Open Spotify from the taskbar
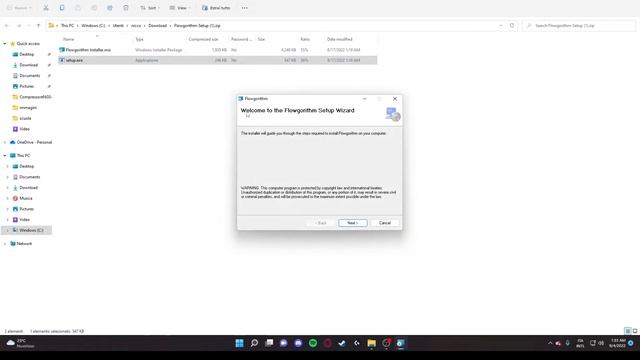 (313, 343)
